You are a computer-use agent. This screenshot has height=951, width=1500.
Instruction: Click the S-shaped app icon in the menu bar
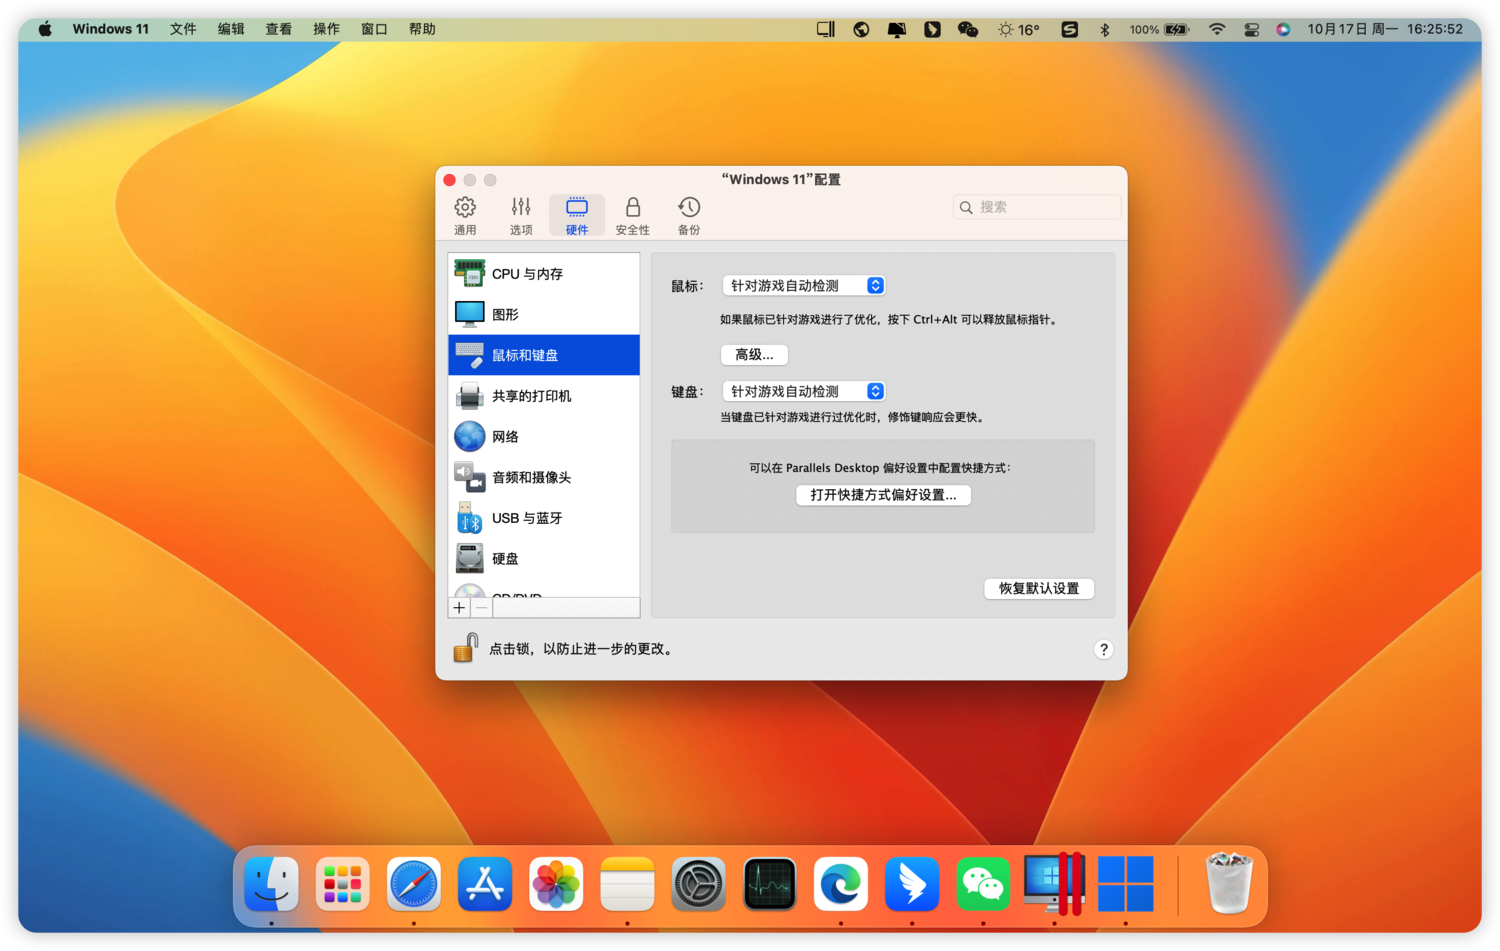[x=1070, y=29]
